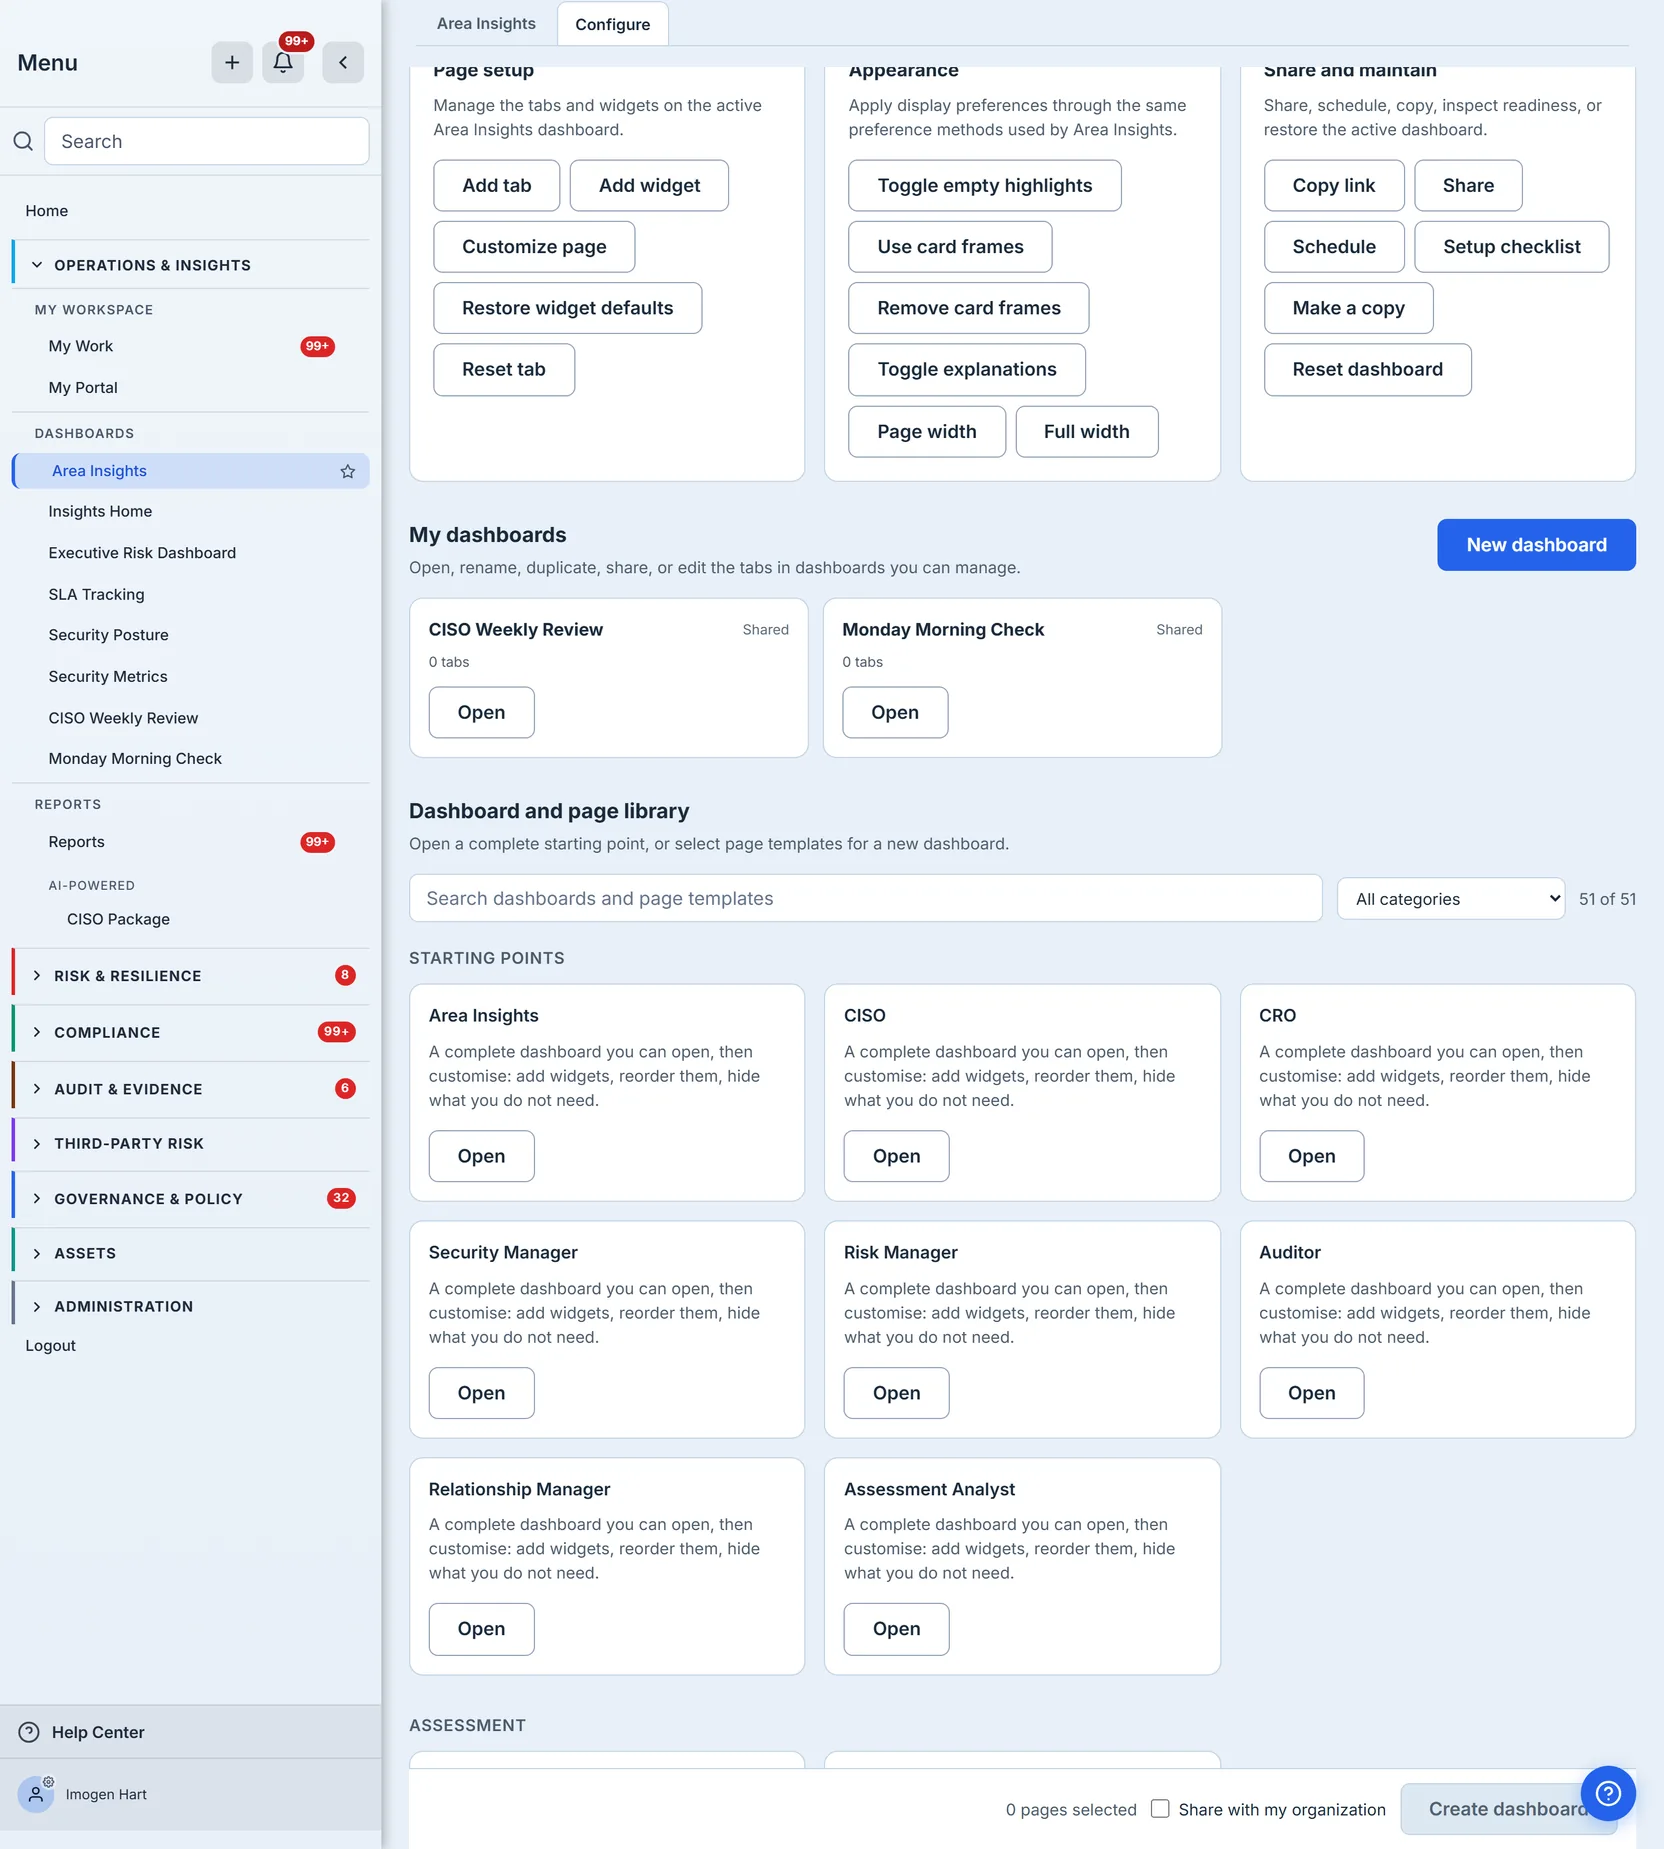Switch to the Area Insights tab

486,24
